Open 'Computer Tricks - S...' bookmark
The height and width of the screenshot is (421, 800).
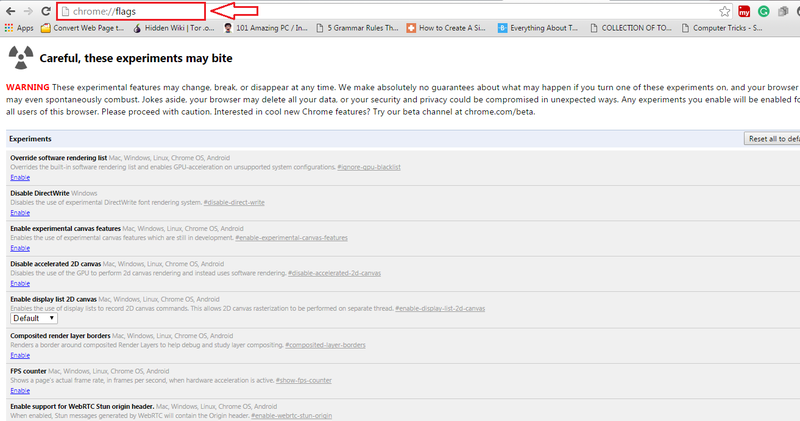pos(722,28)
